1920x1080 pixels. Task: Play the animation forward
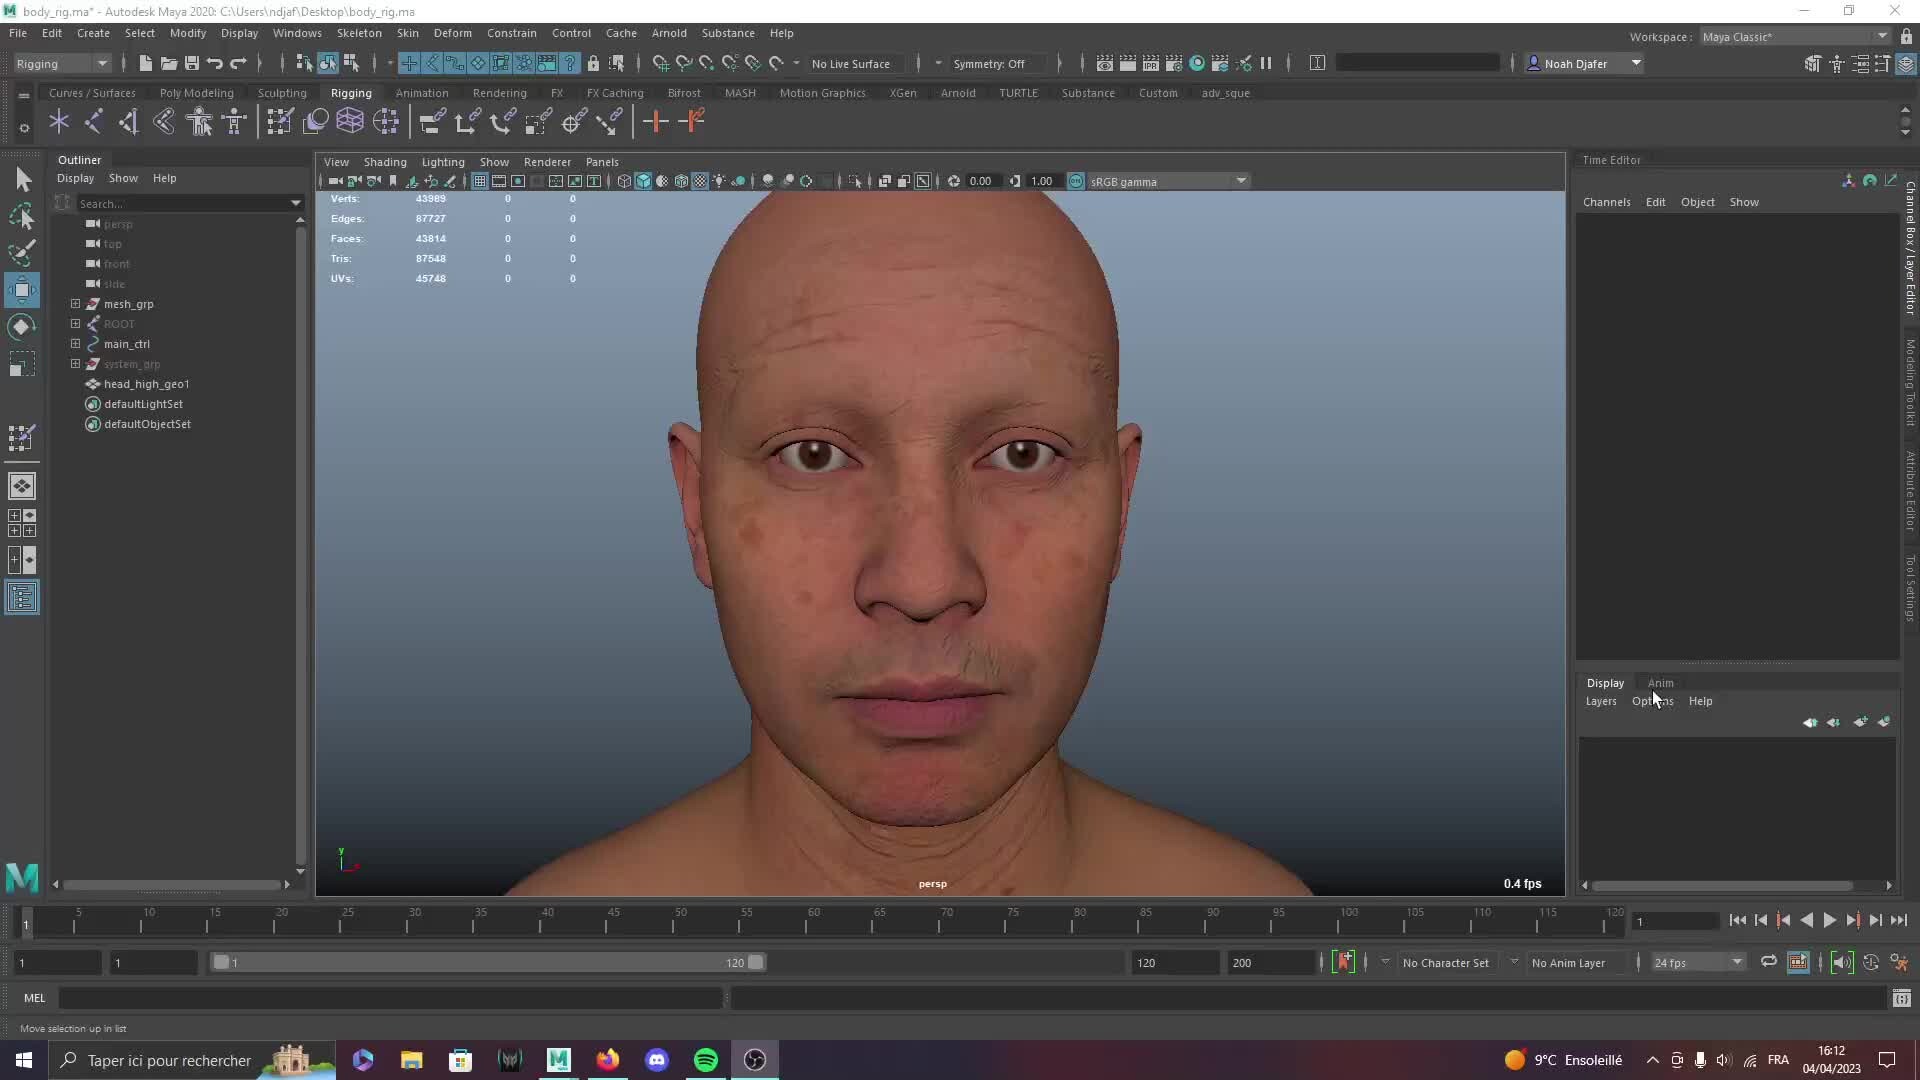tap(1830, 921)
